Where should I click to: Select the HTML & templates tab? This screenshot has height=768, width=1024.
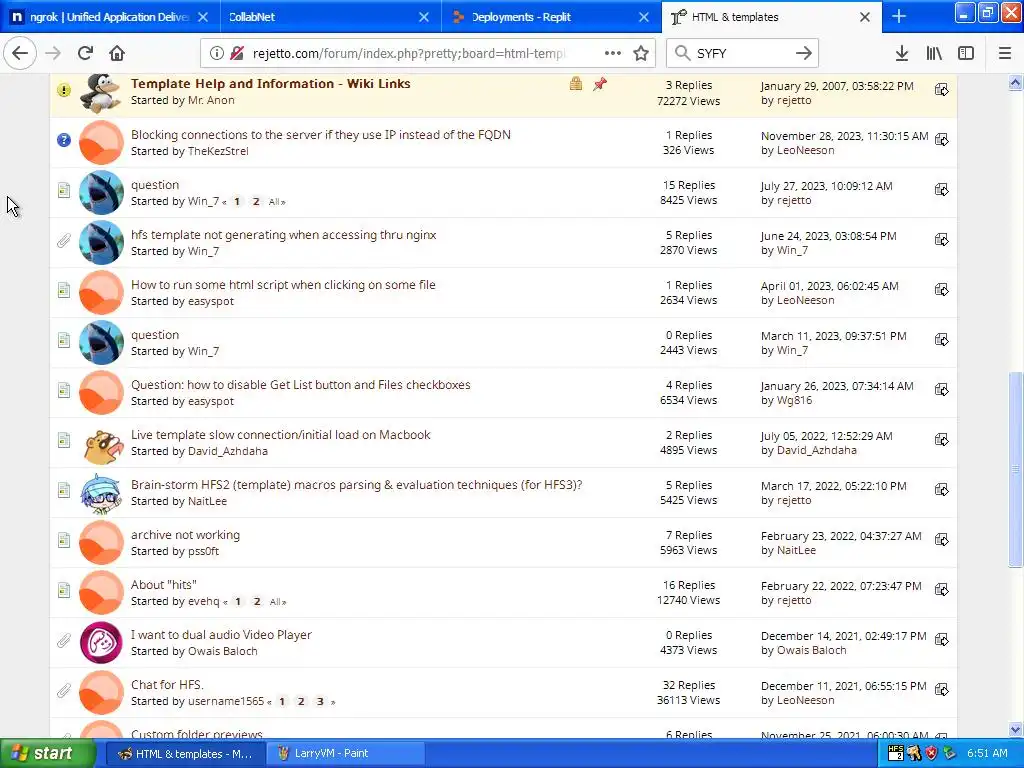(772, 17)
